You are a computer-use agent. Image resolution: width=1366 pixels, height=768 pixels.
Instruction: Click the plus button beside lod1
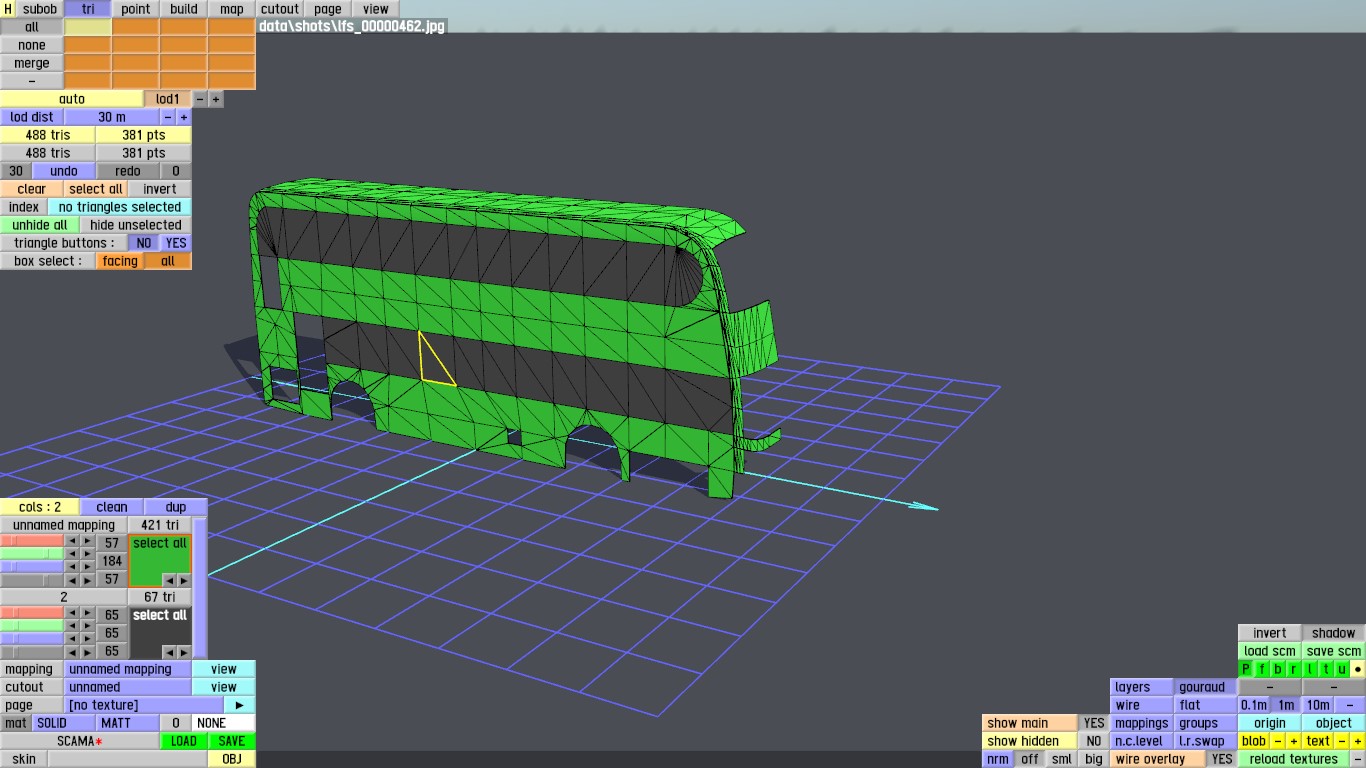pos(216,99)
